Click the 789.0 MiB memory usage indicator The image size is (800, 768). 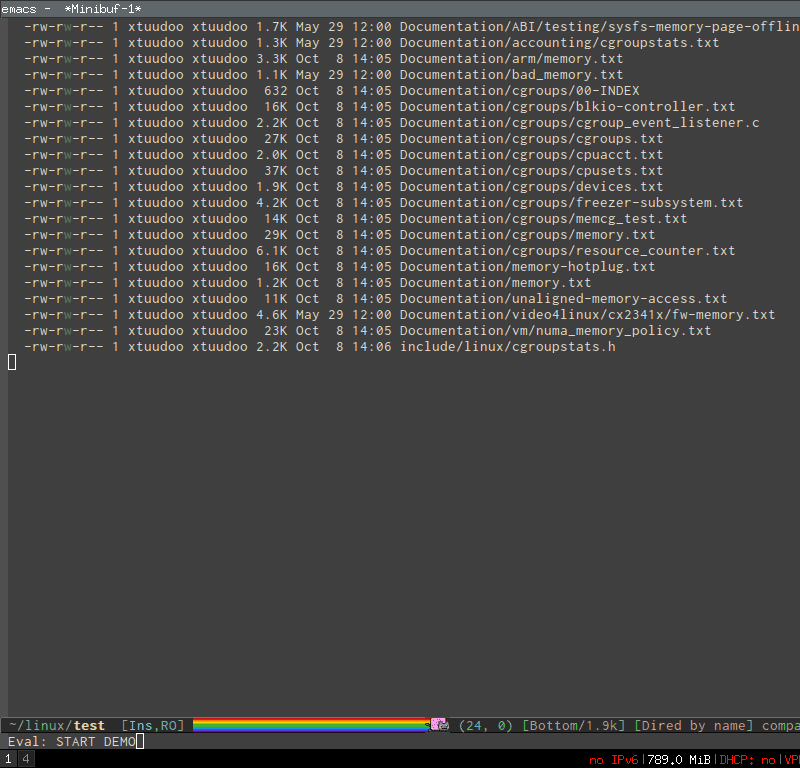[677, 759]
